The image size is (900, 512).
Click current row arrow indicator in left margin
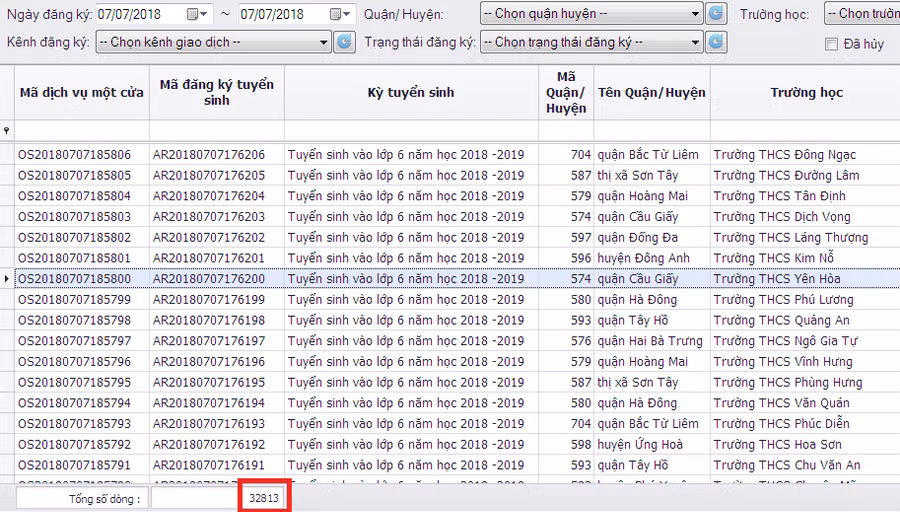coord(7,279)
